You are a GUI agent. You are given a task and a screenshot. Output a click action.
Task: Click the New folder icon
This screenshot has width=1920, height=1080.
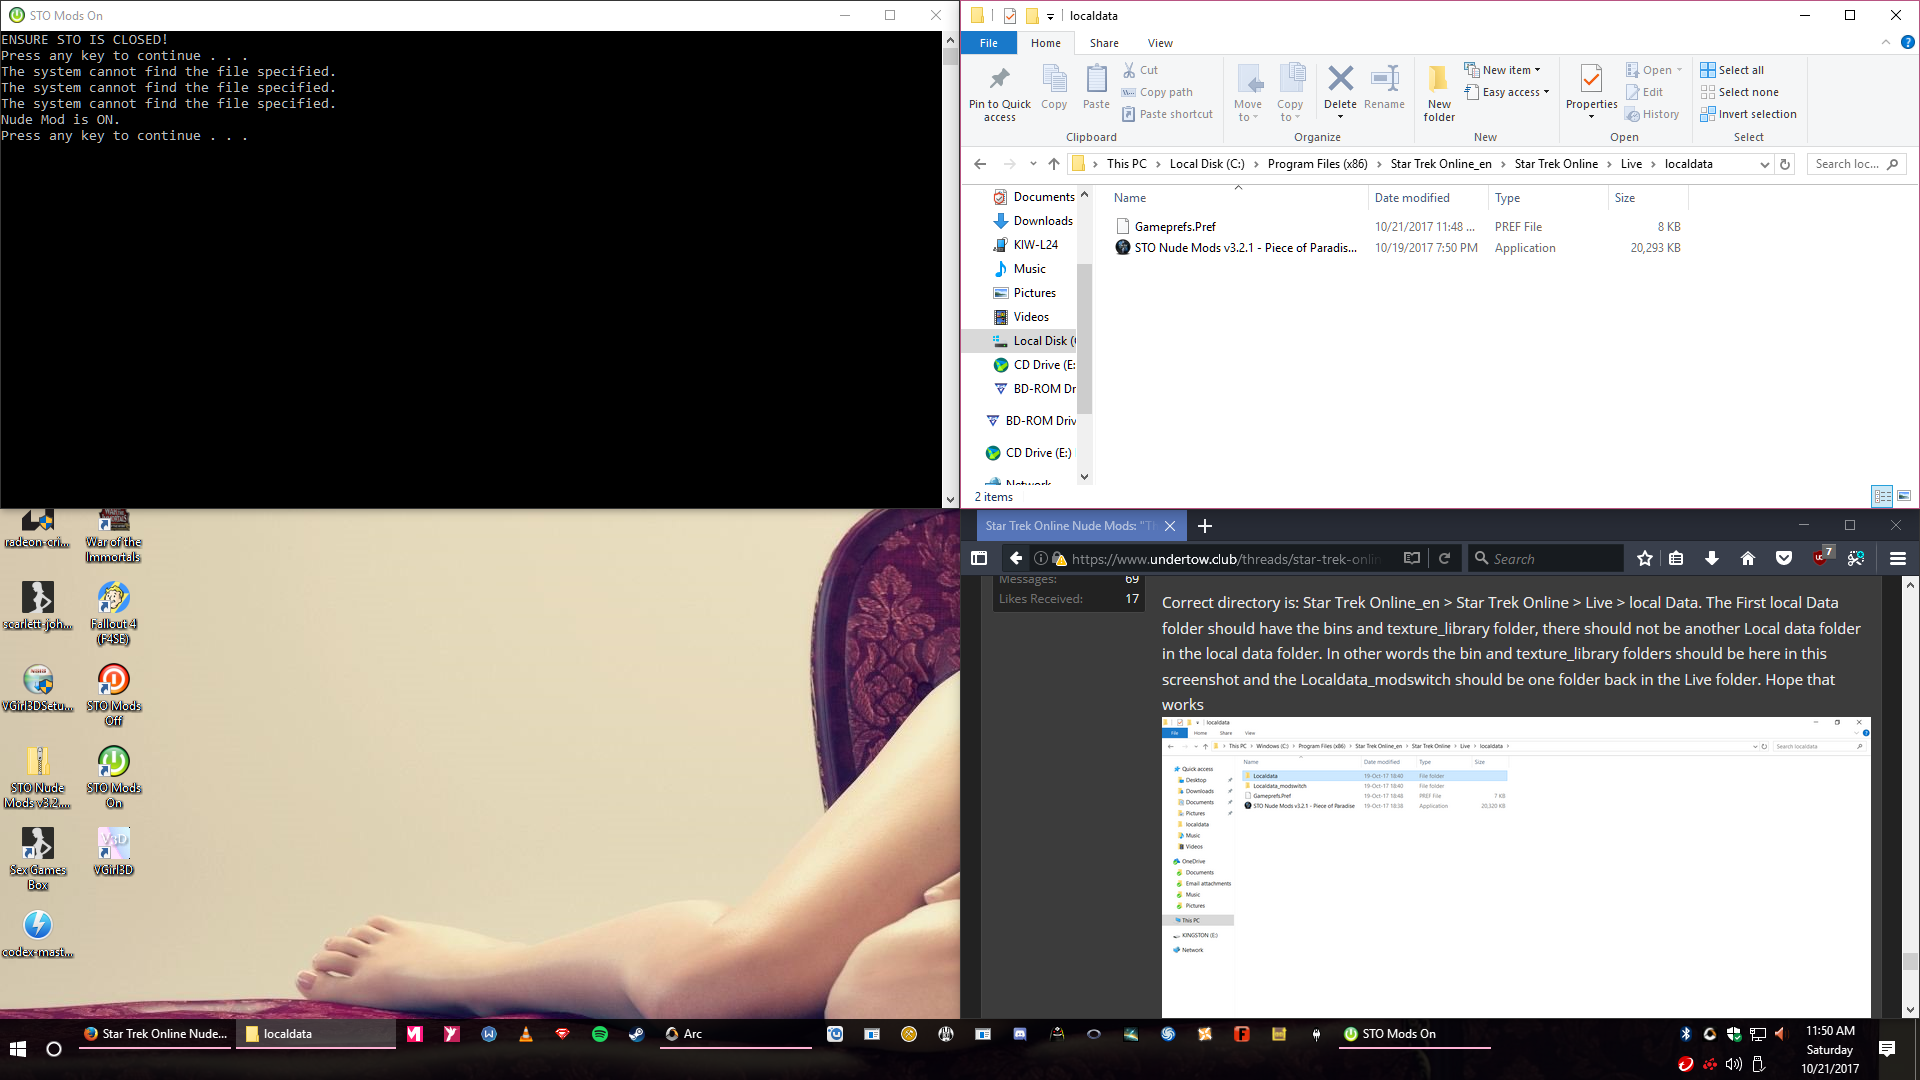pyautogui.click(x=1438, y=79)
